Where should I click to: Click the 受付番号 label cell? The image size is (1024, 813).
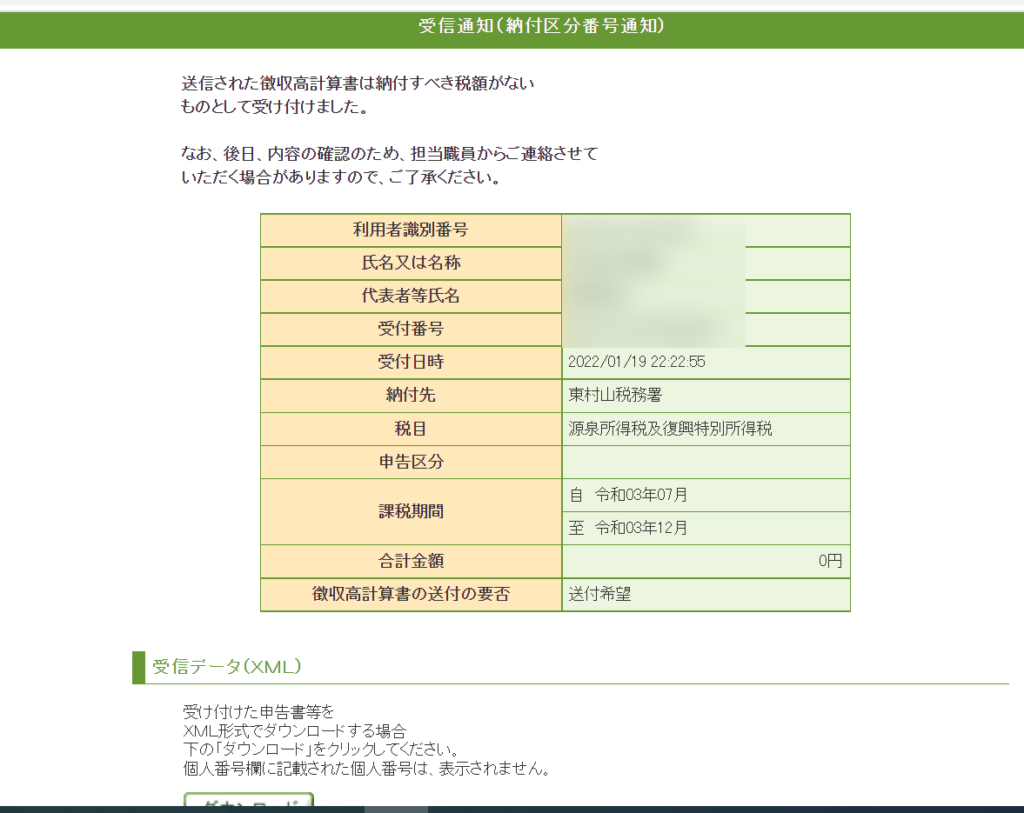[410, 329]
